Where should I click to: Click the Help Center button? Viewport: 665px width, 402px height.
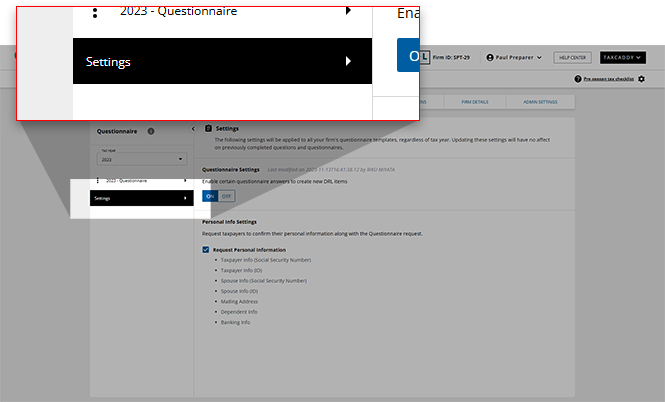point(571,58)
